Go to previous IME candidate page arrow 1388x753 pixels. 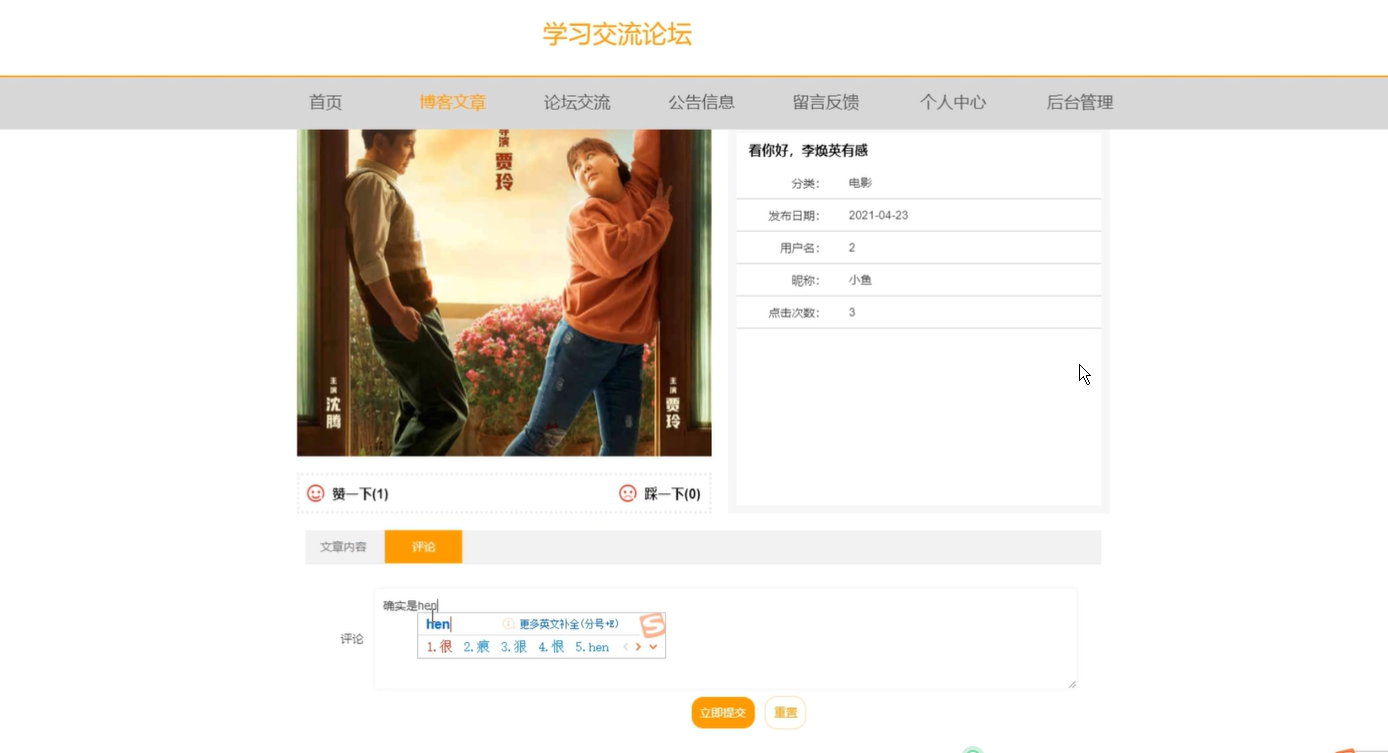(x=626, y=647)
